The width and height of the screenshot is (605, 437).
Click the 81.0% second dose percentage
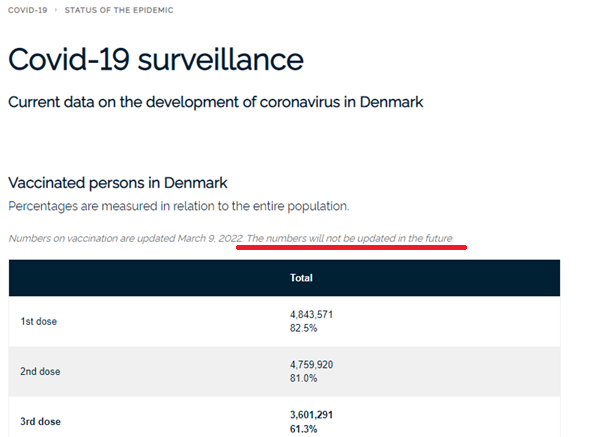[303, 378]
